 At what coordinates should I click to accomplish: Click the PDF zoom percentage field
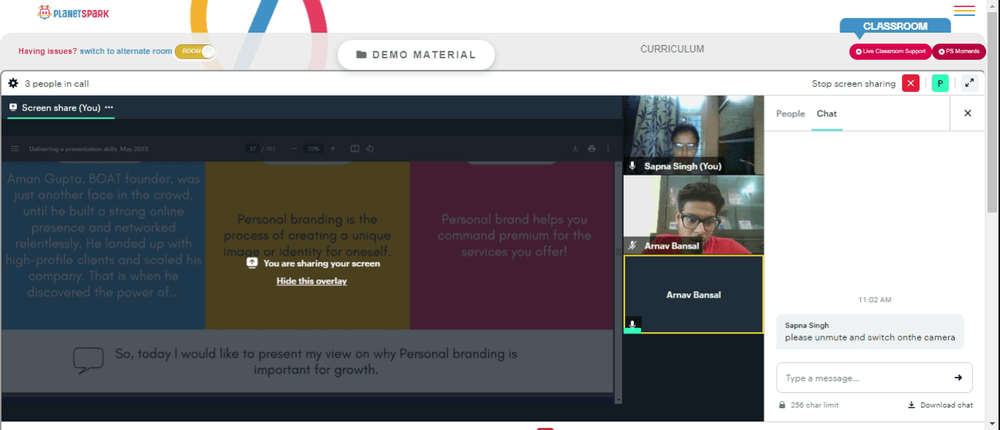point(313,149)
